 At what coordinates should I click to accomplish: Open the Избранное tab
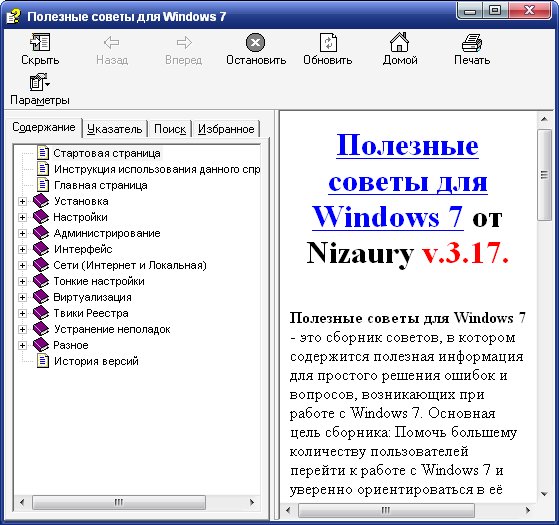click(226, 129)
